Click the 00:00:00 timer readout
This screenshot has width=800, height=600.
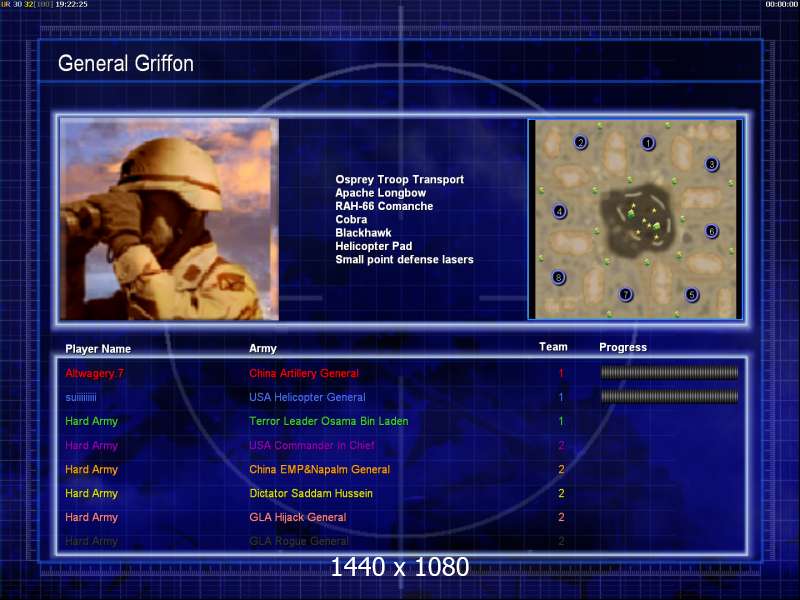click(x=782, y=4)
